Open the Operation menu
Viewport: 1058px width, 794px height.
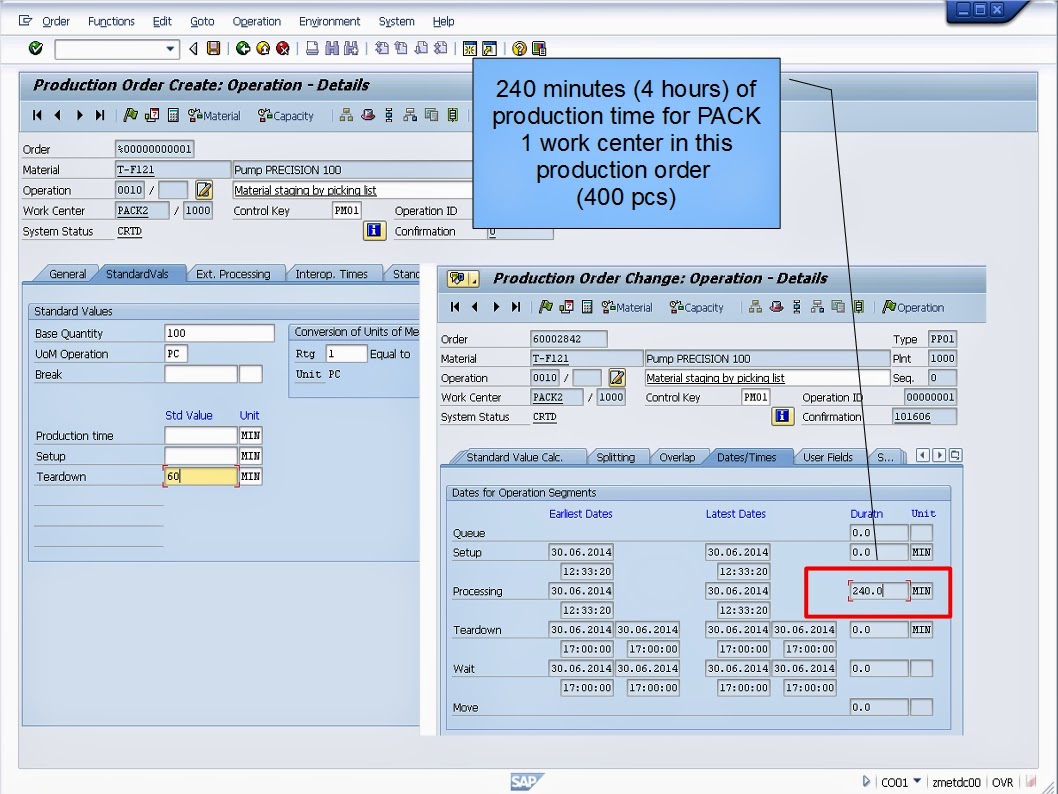(256, 21)
